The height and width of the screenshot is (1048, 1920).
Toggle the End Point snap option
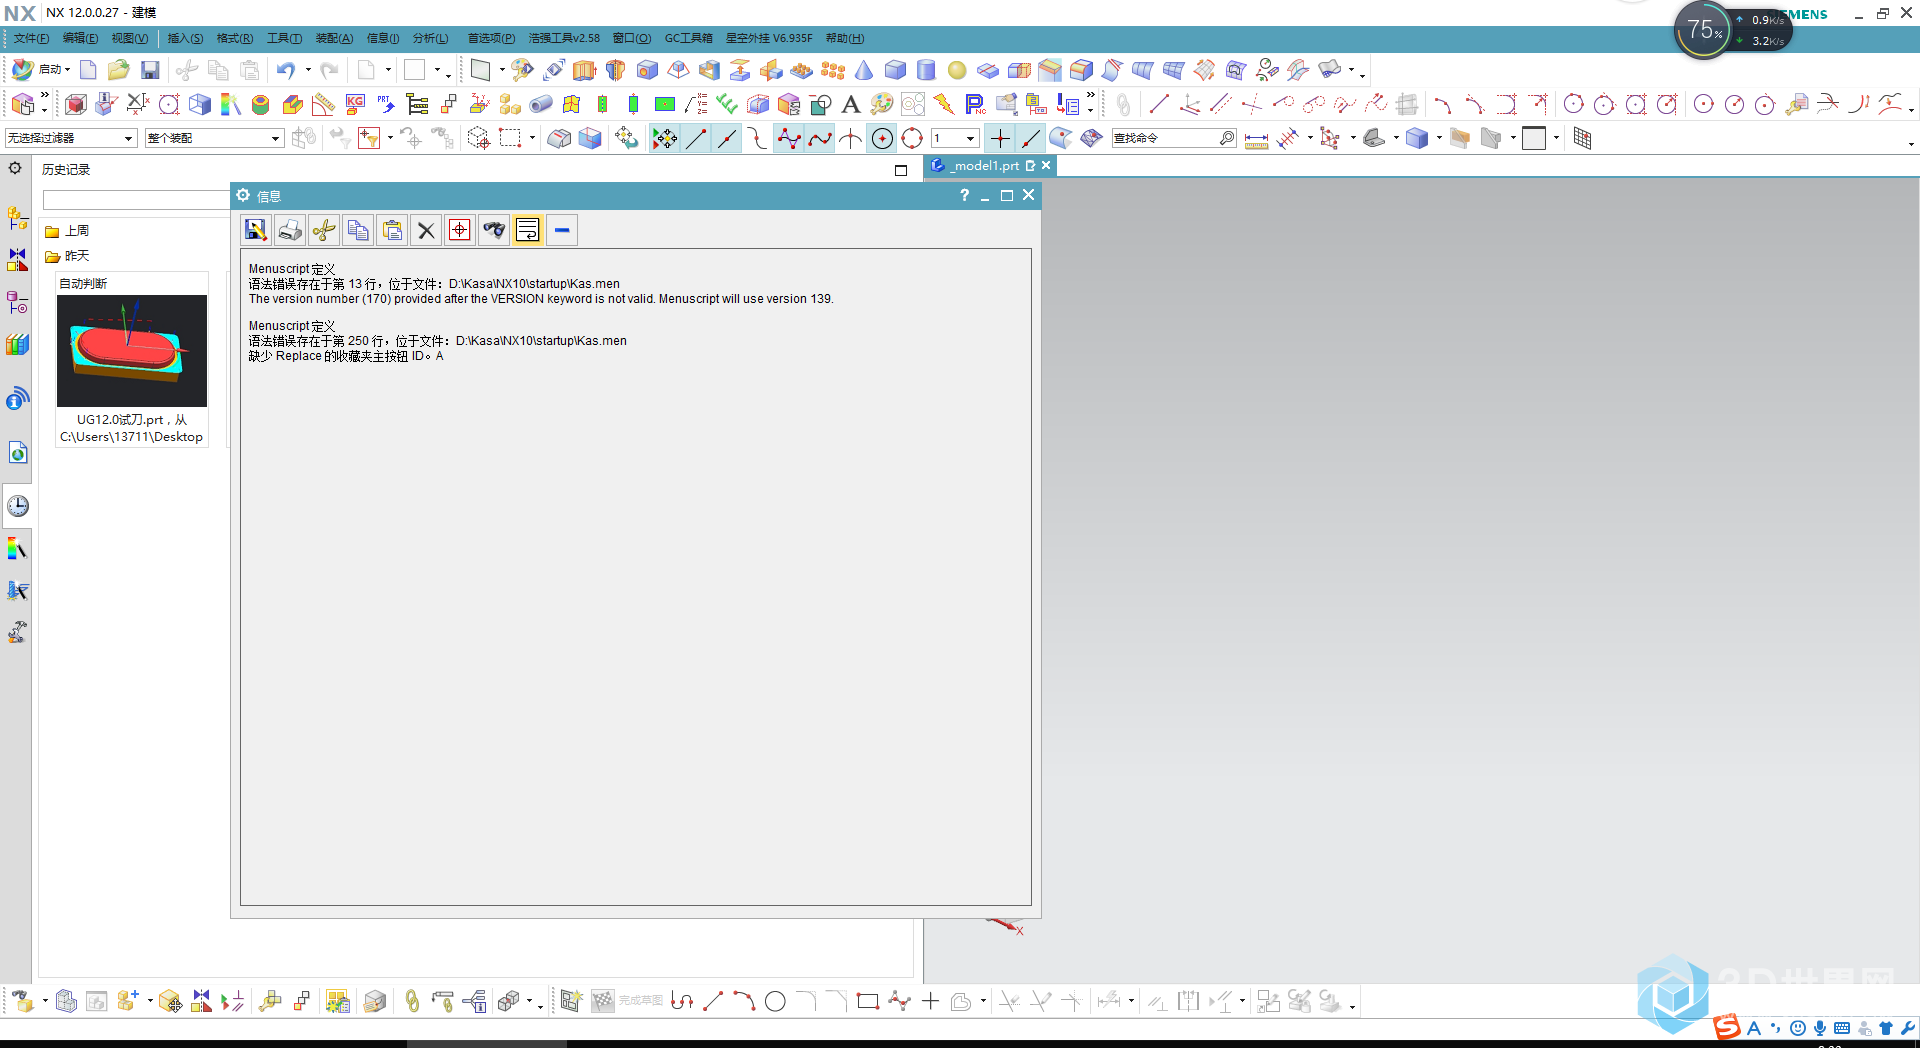tap(696, 139)
